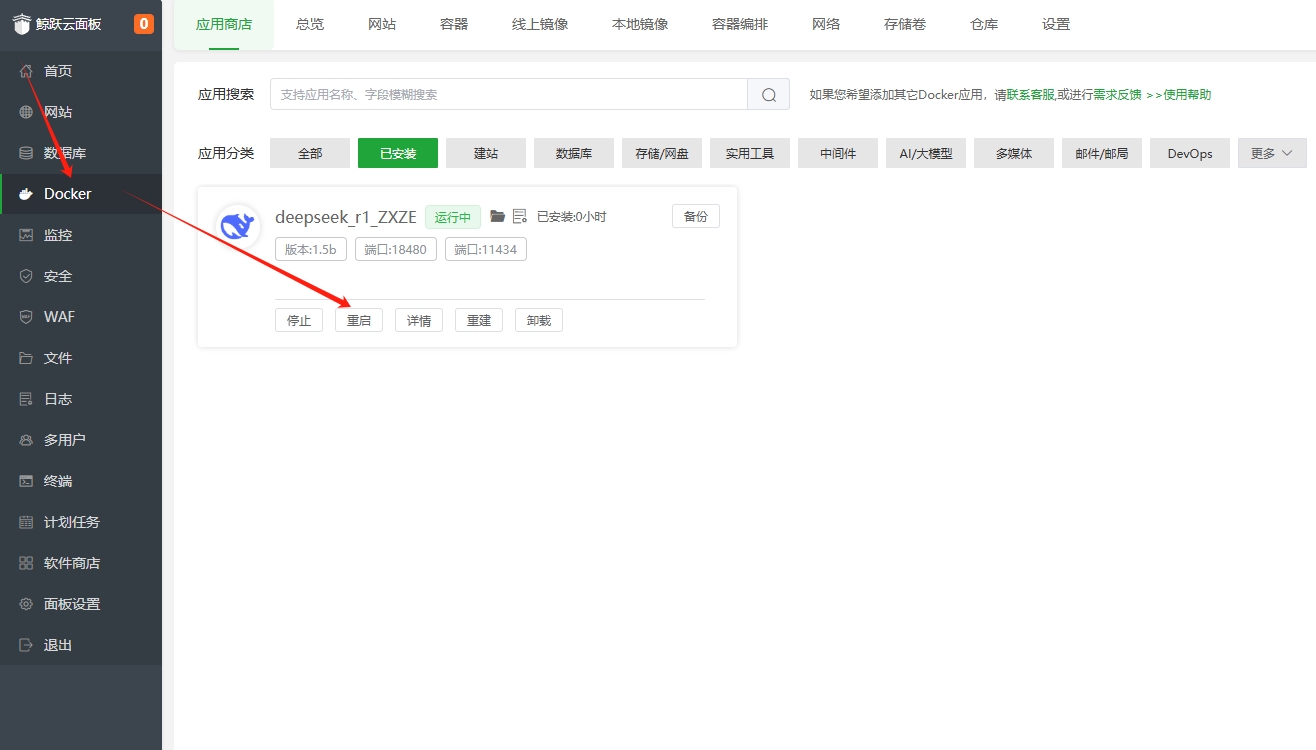Click the orange notification badge showing 0
The height and width of the screenshot is (750, 1316).
click(144, 24)
